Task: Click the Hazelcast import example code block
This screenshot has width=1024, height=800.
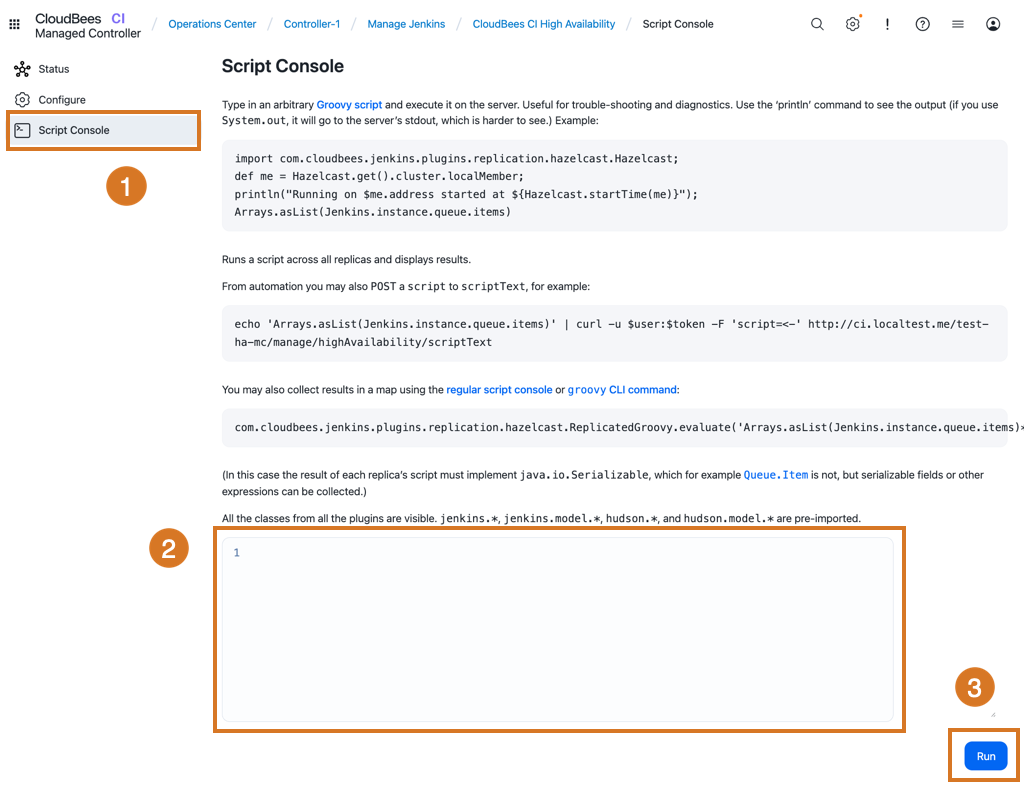Action: [615, 185]
